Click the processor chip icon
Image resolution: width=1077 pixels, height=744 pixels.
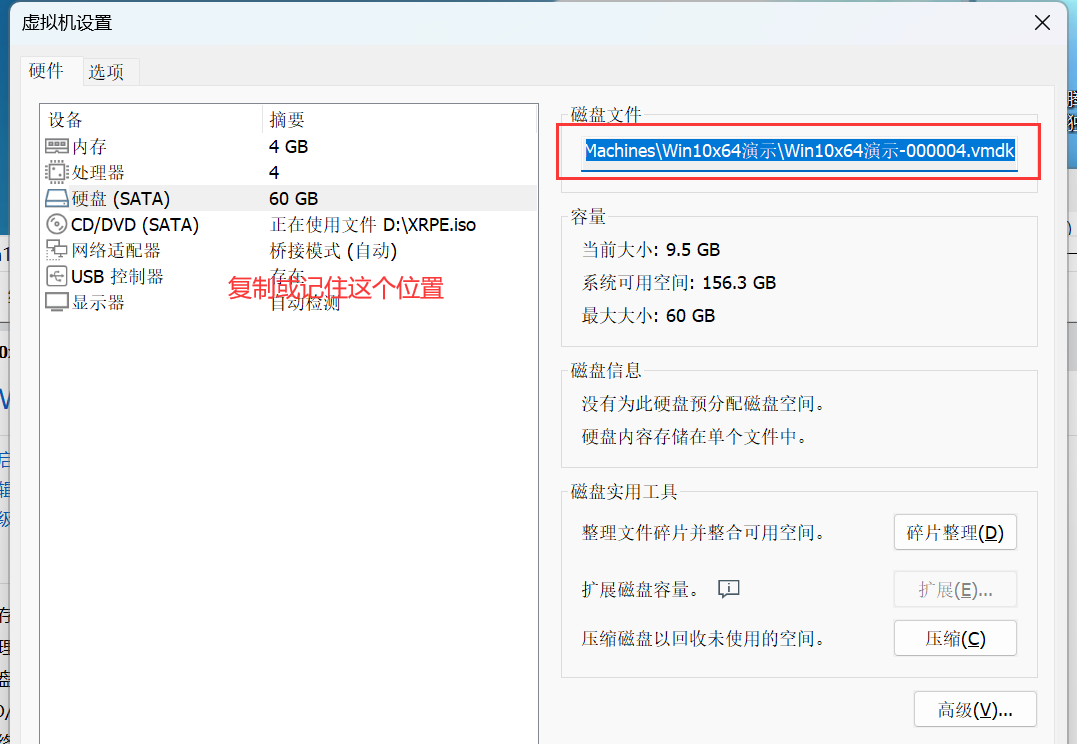tap(57, 173)
